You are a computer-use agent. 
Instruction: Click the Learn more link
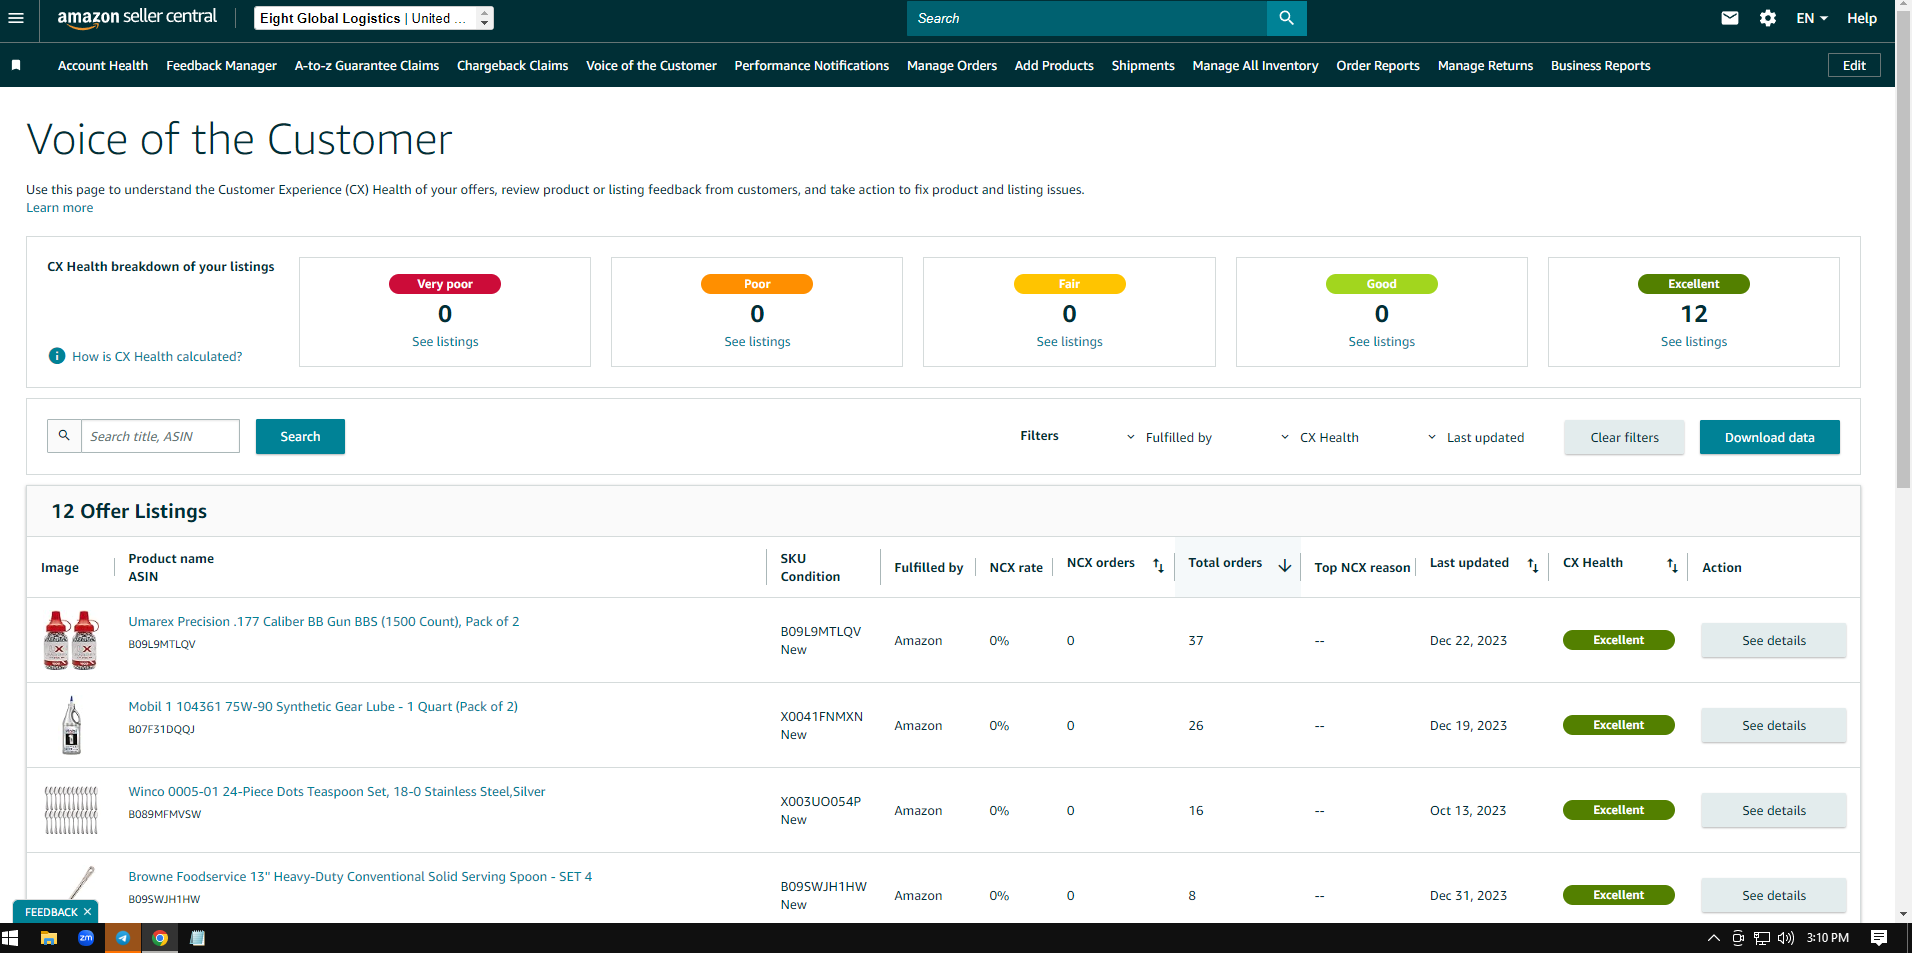click(x=60, y=208)
